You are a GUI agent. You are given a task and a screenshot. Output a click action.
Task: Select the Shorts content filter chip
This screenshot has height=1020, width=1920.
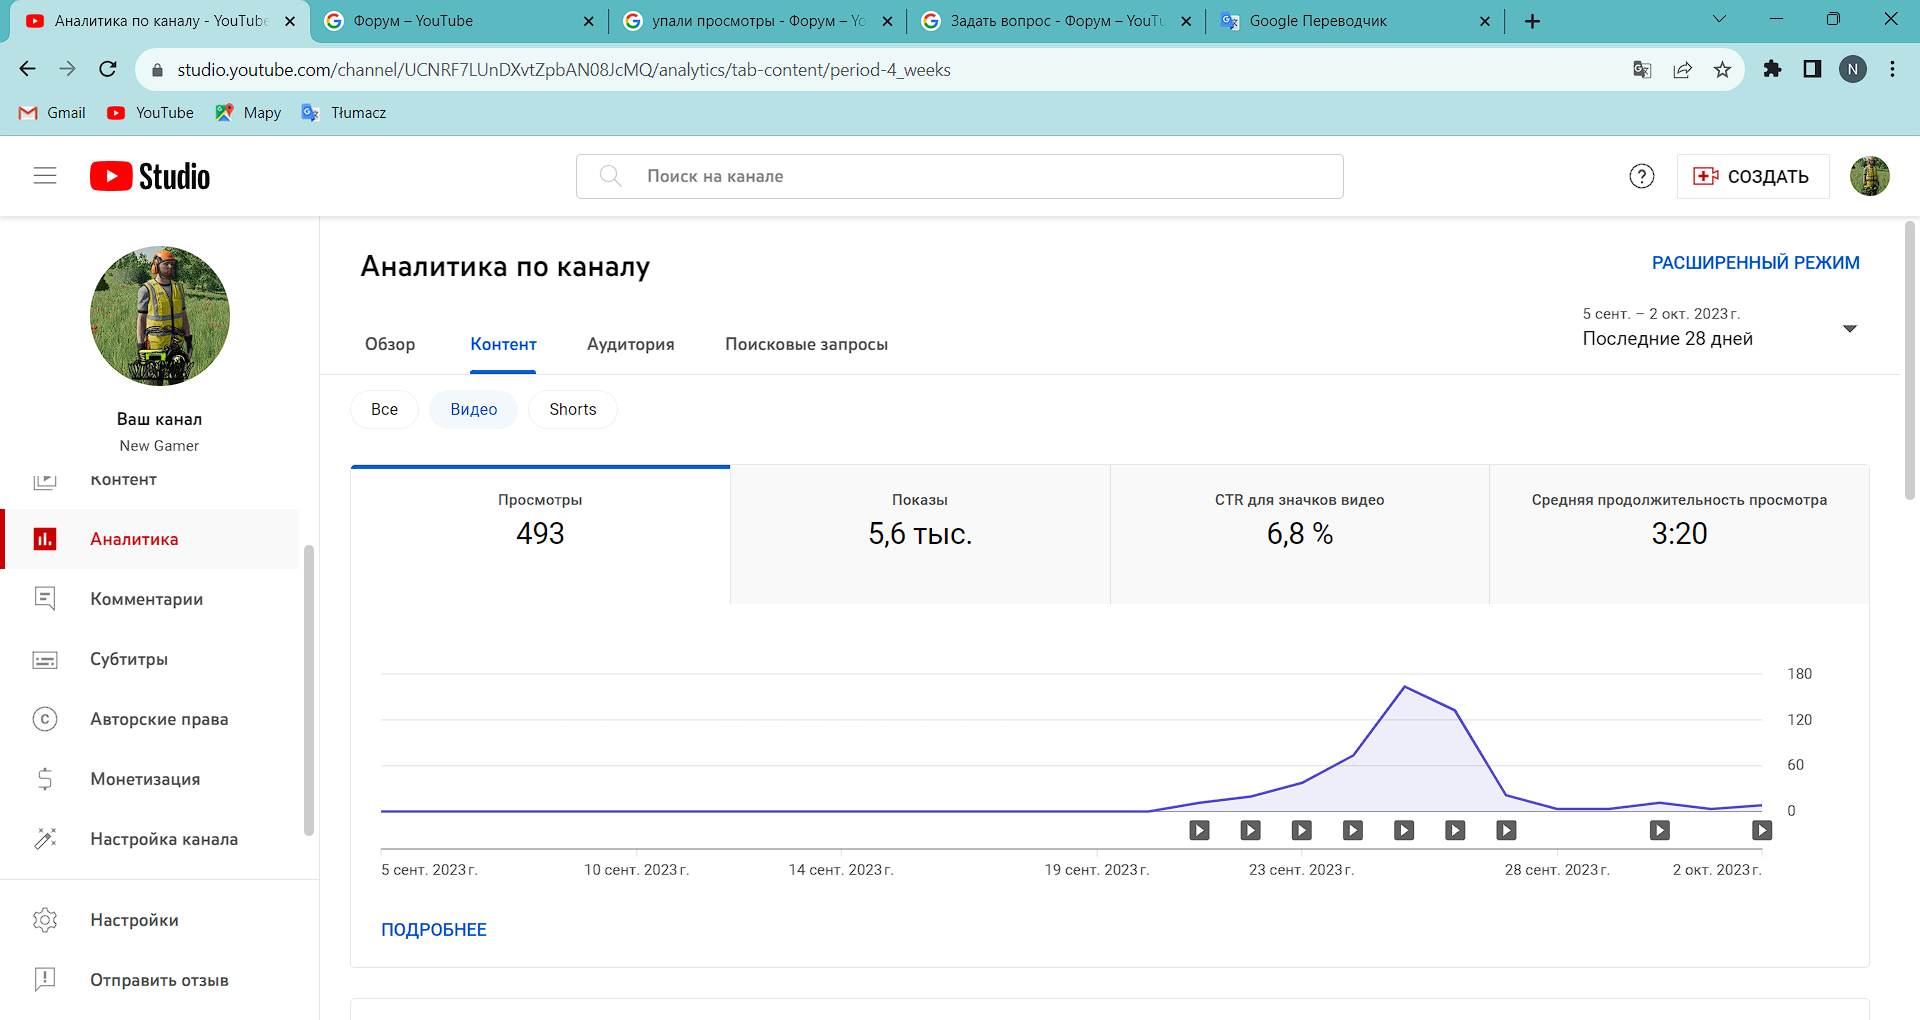pos(573,409)
